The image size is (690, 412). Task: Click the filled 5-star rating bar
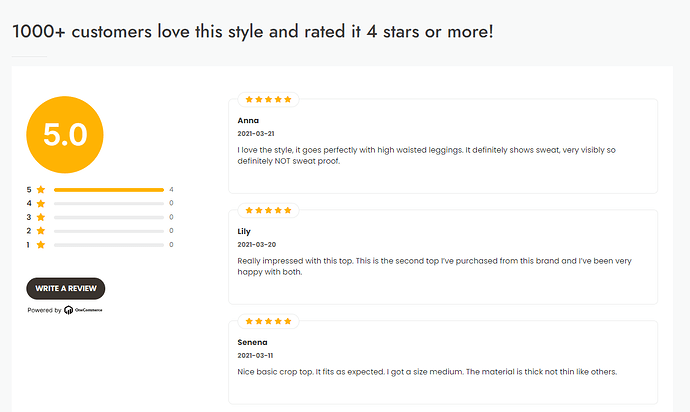pyautogui.click(x=108, y=189)
